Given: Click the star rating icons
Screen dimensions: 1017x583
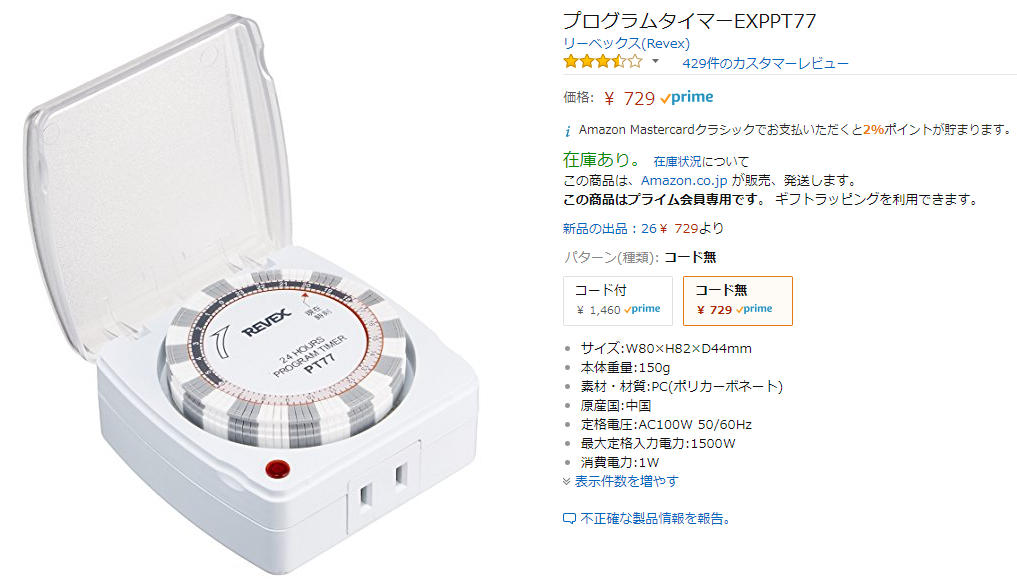Looking at the screenshot, I should [603, 62].
